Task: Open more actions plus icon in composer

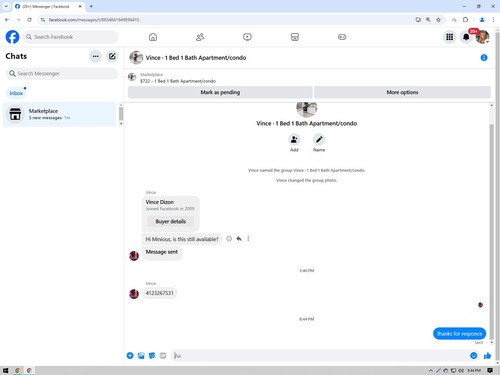Action: point(130,356)
